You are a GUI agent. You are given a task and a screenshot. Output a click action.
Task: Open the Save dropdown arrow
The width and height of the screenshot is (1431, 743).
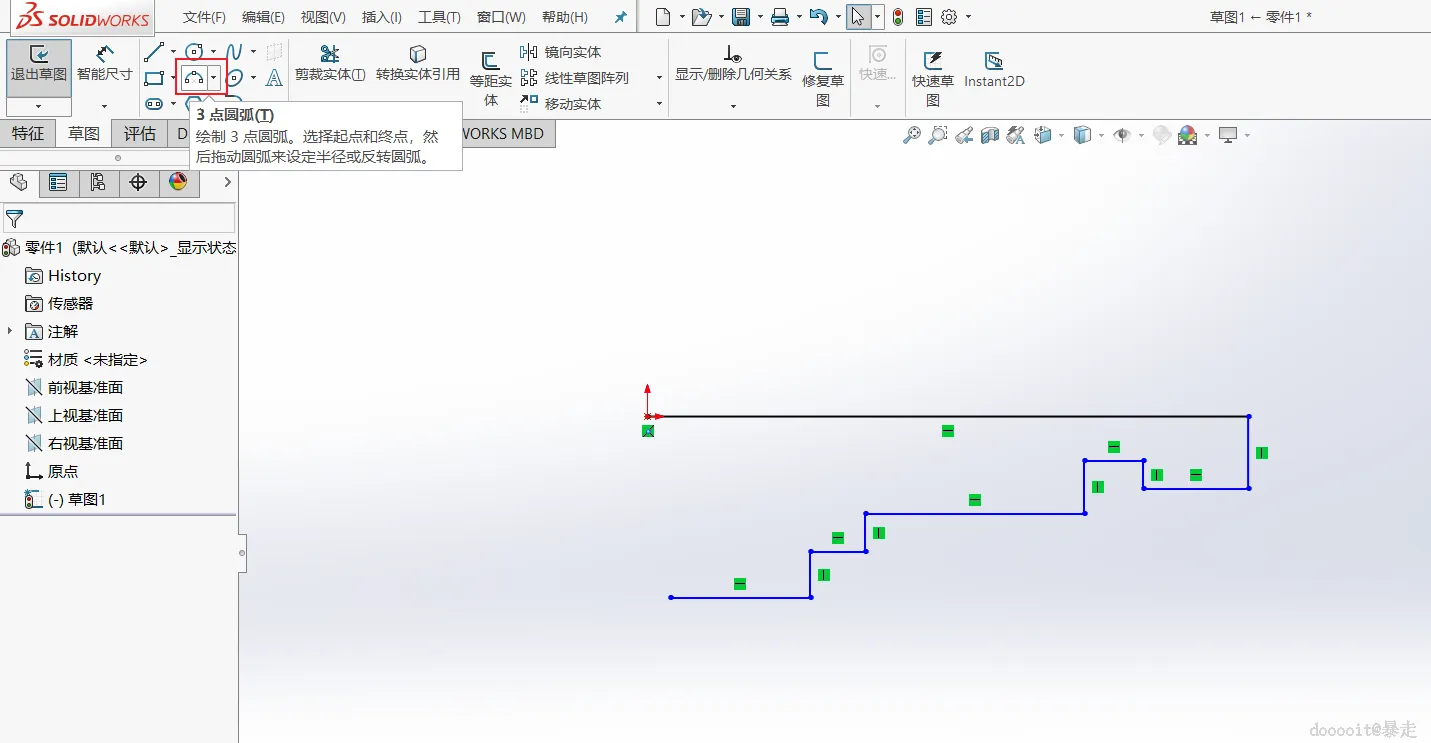(x=761, y=17)
